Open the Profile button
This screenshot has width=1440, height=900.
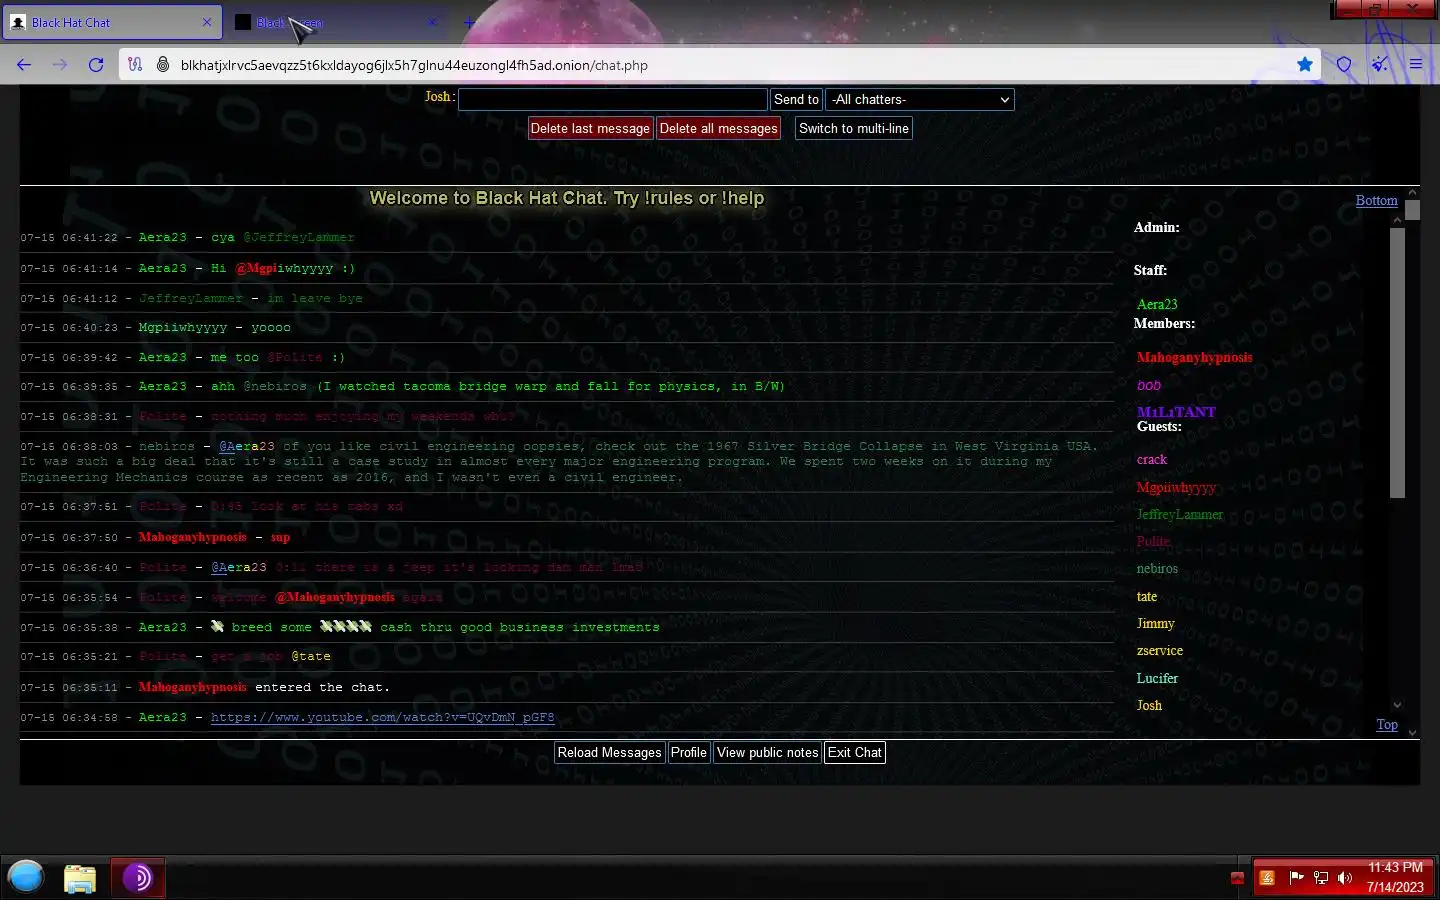pyautogui.click(x=688, y=752)
